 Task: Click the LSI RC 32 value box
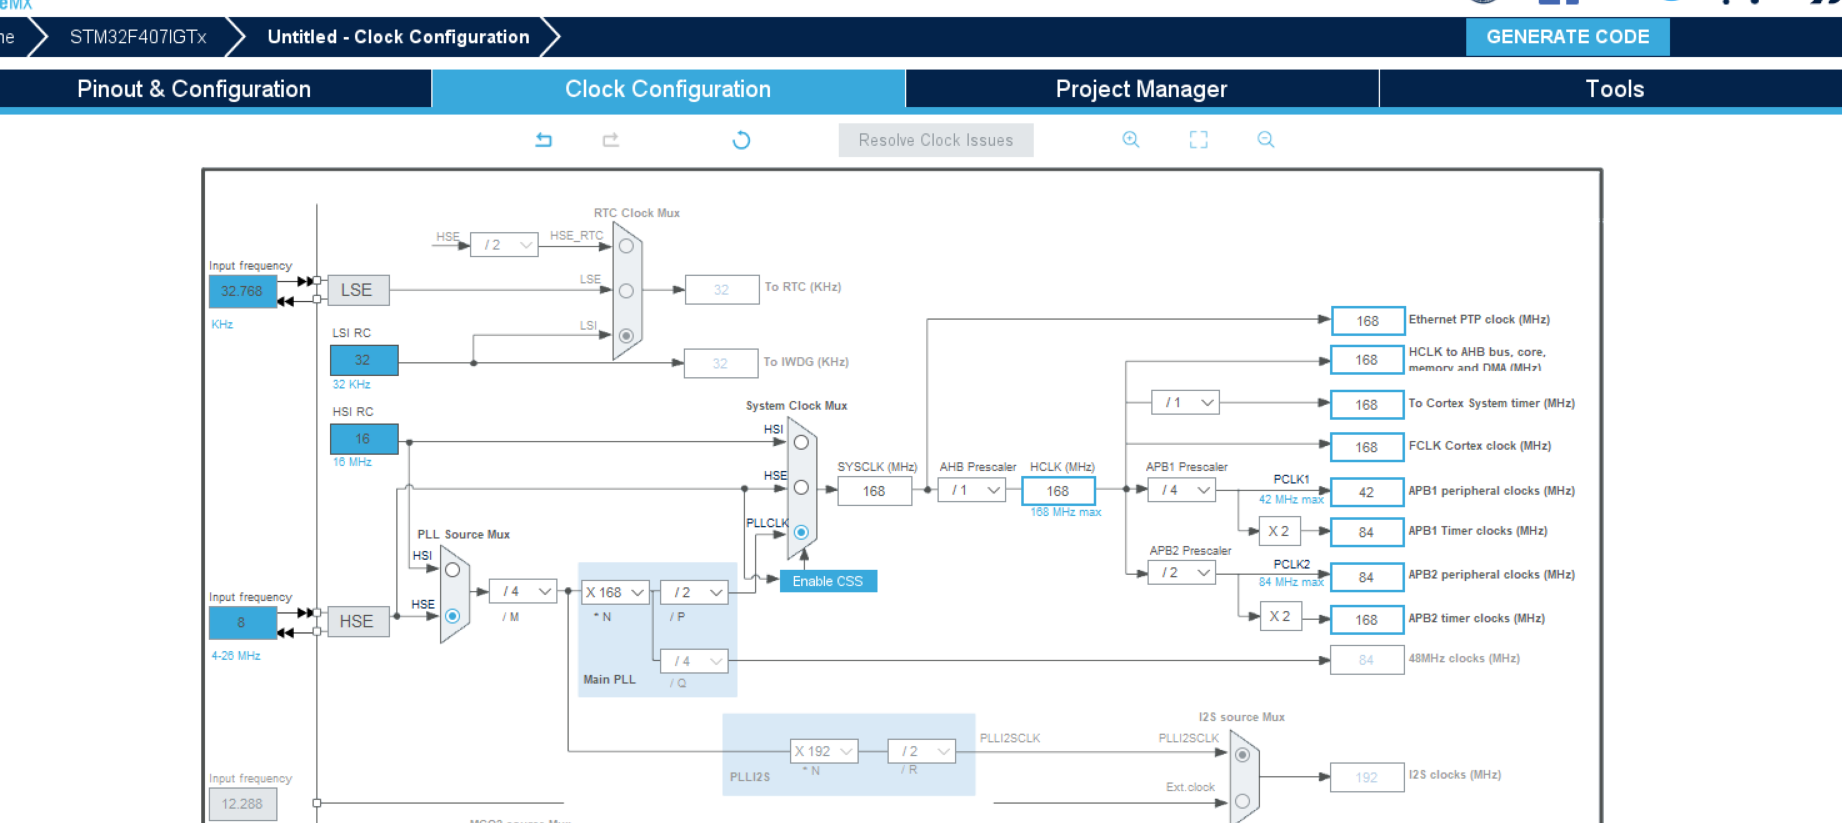(364, 360)
